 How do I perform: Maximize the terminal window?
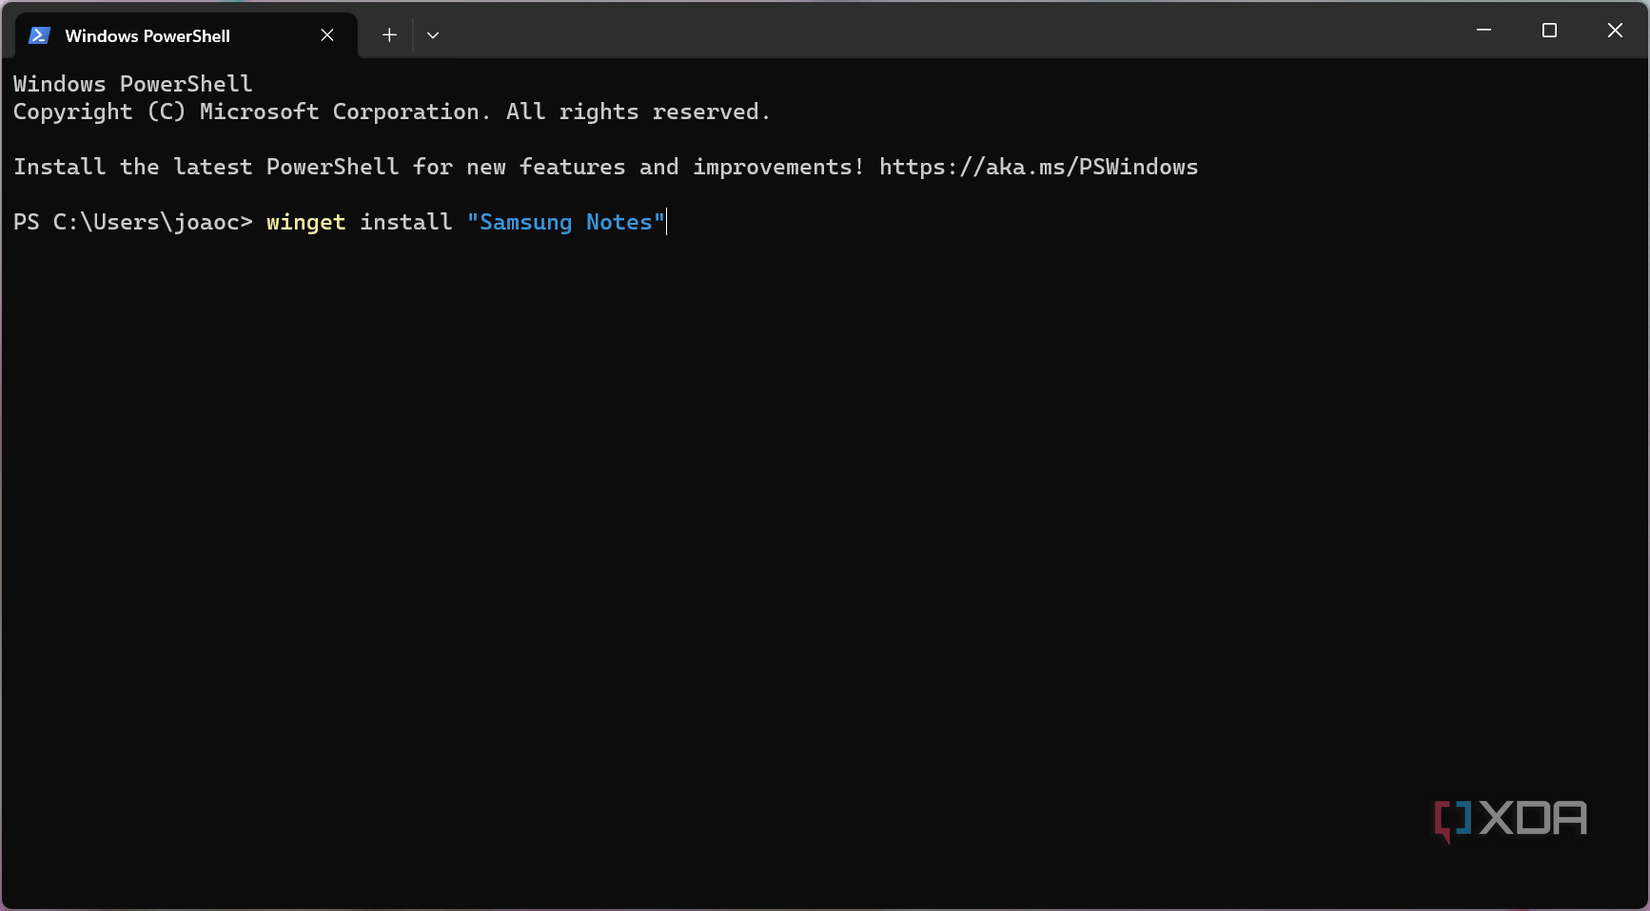tap(1549, 30)
